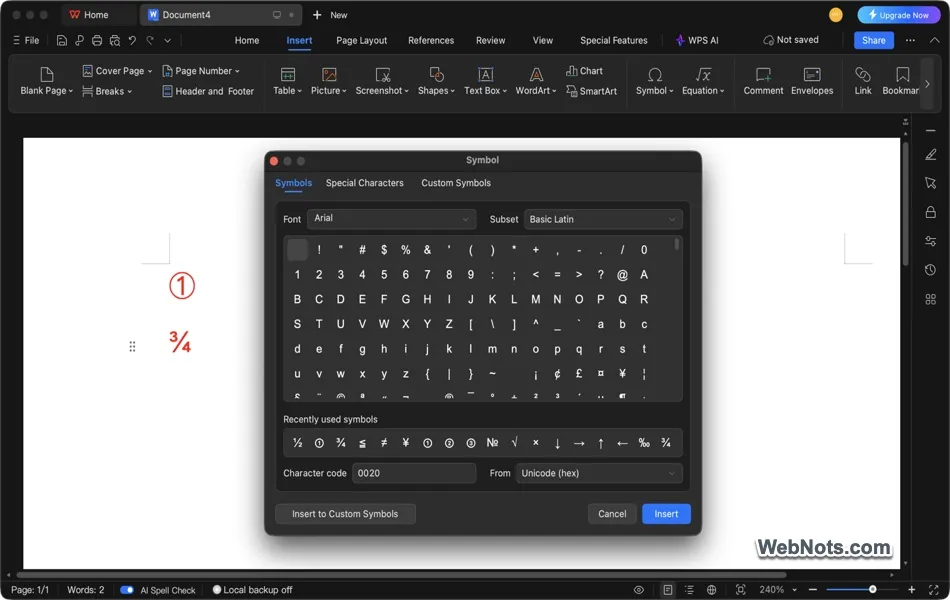Viewport: 950px width, 600px height.
Task: Open the Page Layout ribbon tab
Action: click(361, 40)
